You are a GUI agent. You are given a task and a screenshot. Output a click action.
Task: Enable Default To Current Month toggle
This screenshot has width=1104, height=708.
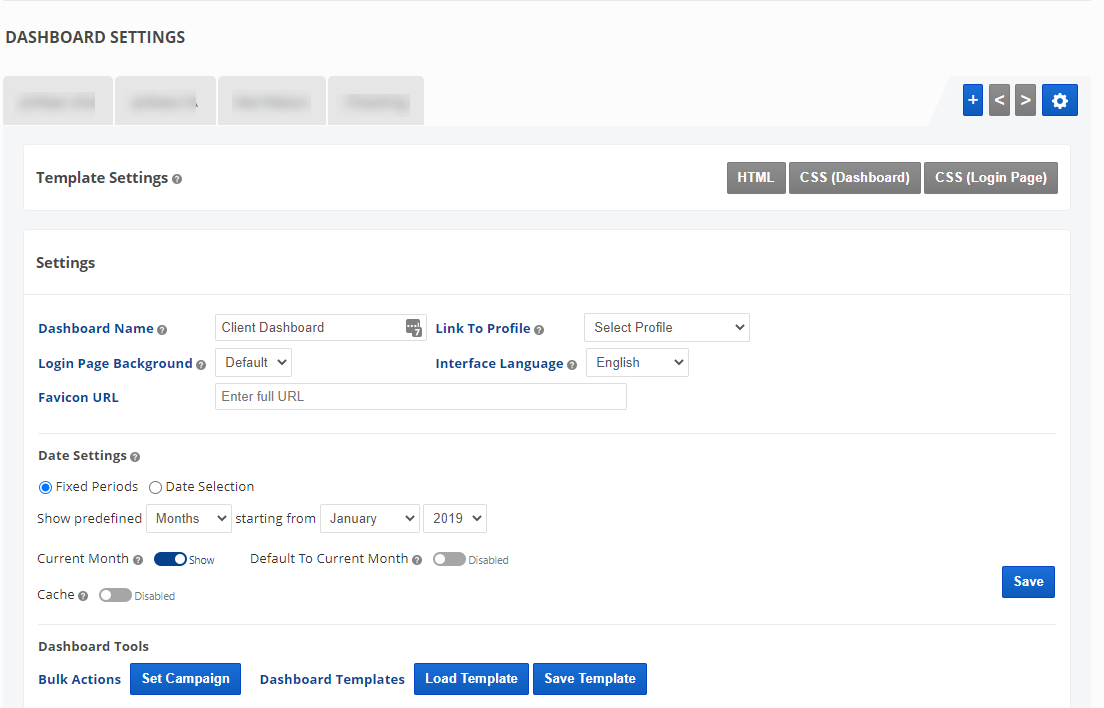pos(449,560)
